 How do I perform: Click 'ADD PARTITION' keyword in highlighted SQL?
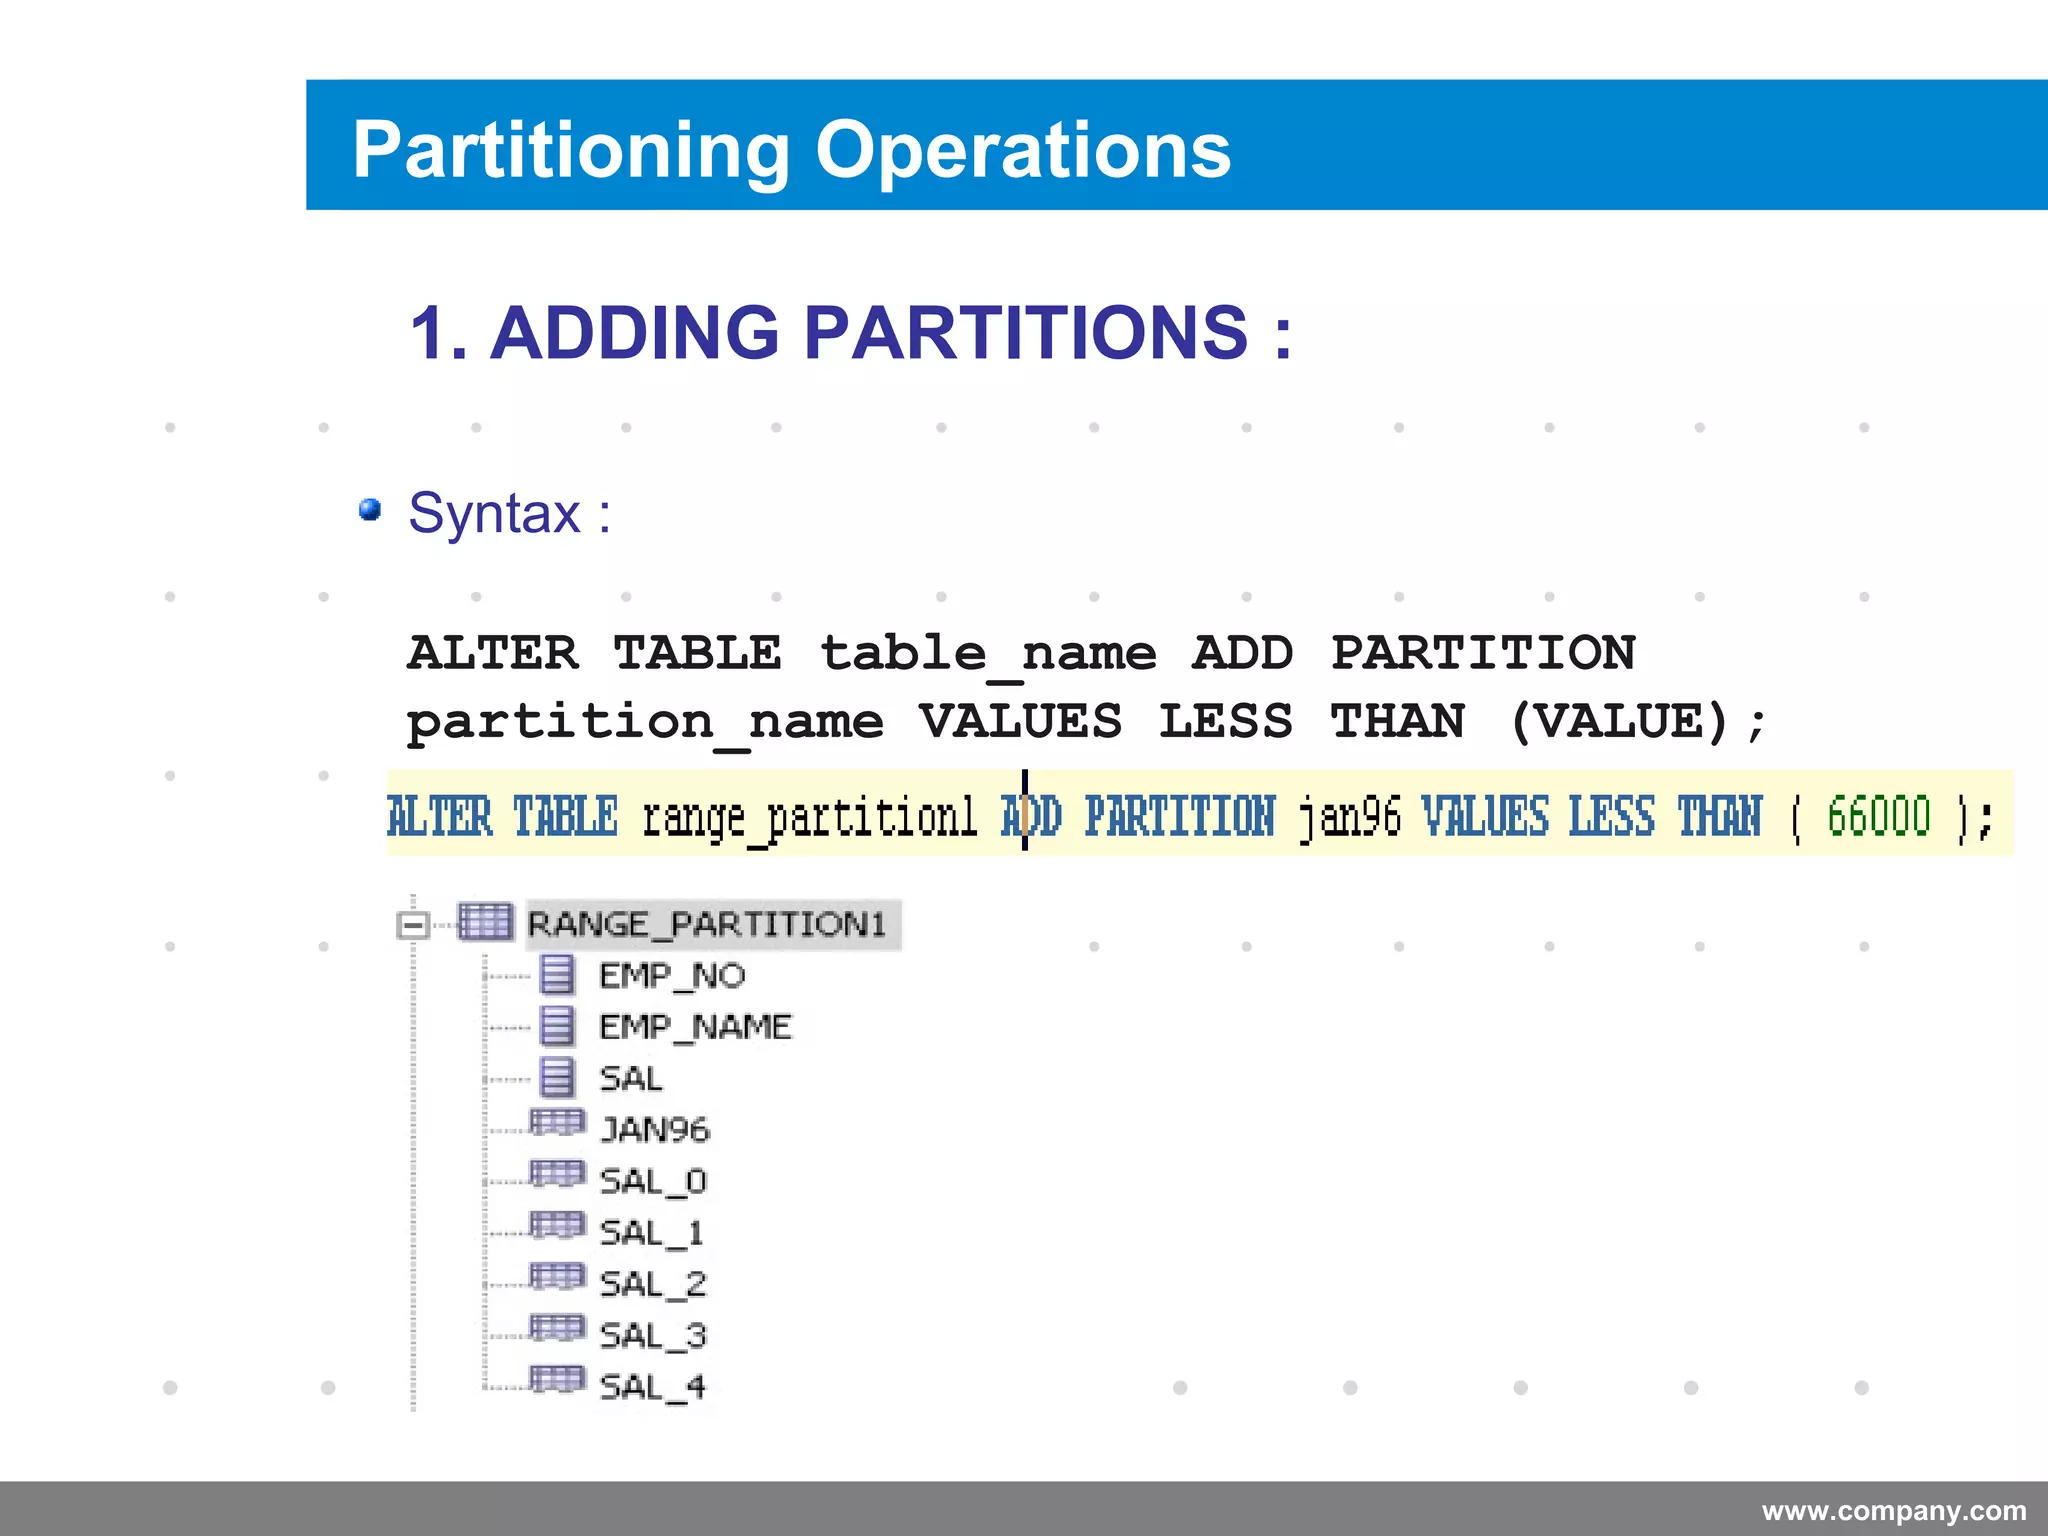point(1138,815)
